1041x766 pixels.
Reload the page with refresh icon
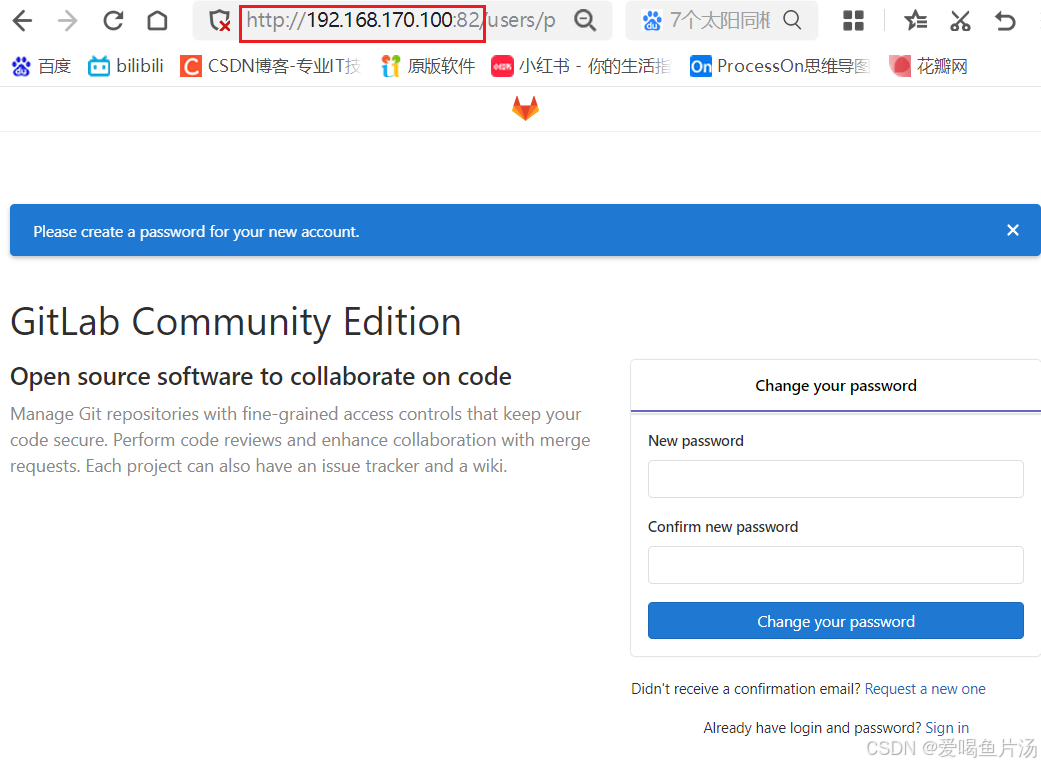[x=113, y=21]
